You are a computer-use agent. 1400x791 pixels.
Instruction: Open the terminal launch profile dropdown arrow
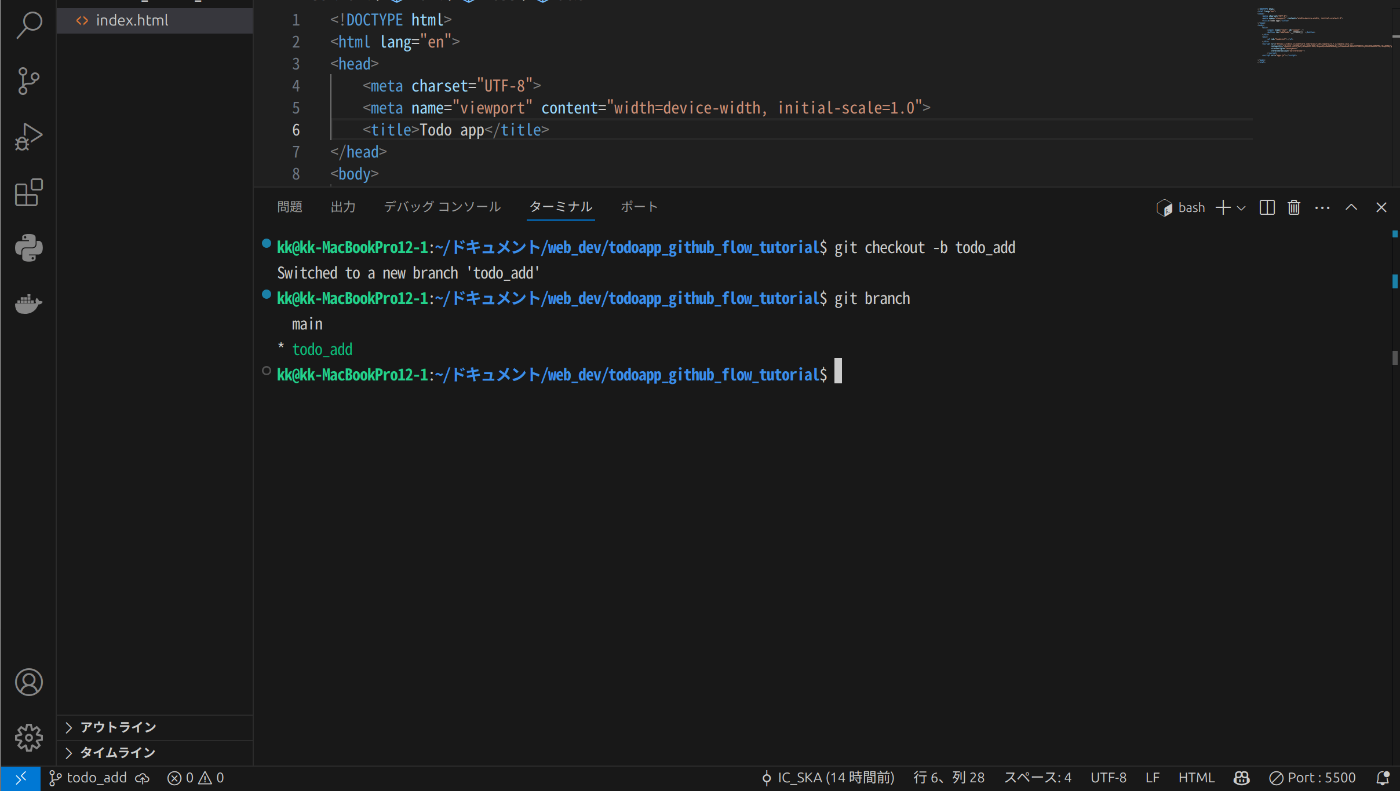click(1241, 207)
